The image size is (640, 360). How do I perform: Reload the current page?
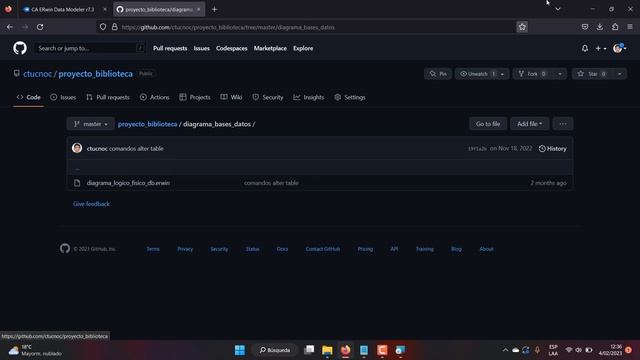40,27
